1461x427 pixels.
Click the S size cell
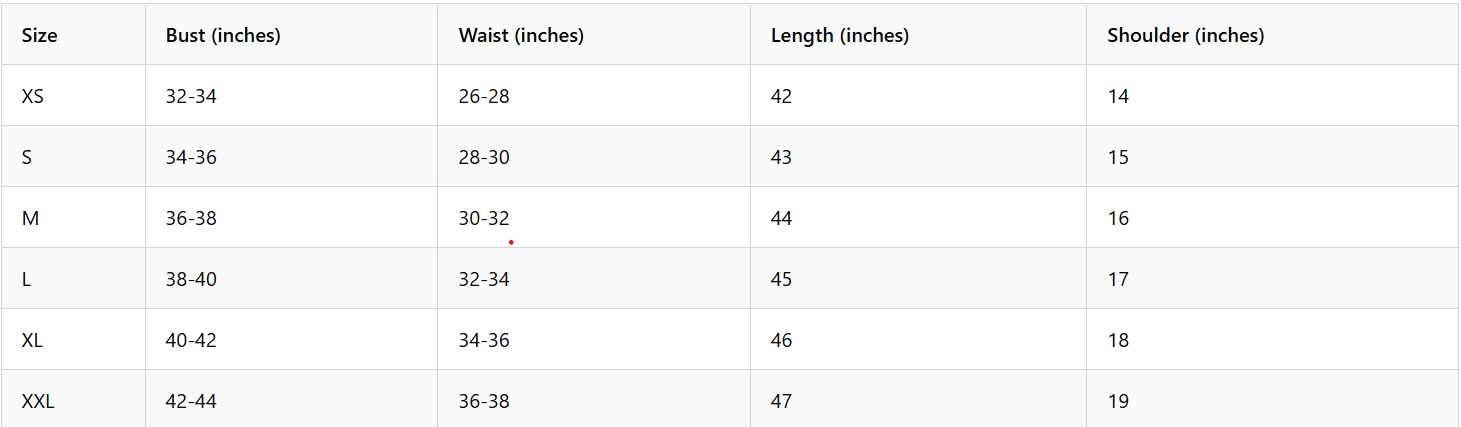pos(27,158)
